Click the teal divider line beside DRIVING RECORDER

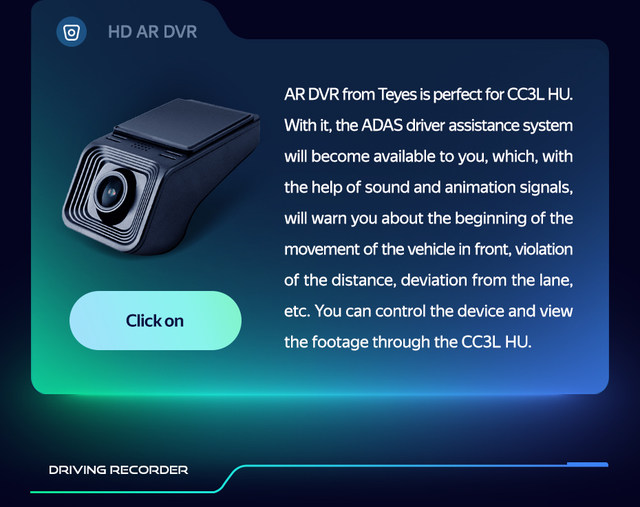319,478
